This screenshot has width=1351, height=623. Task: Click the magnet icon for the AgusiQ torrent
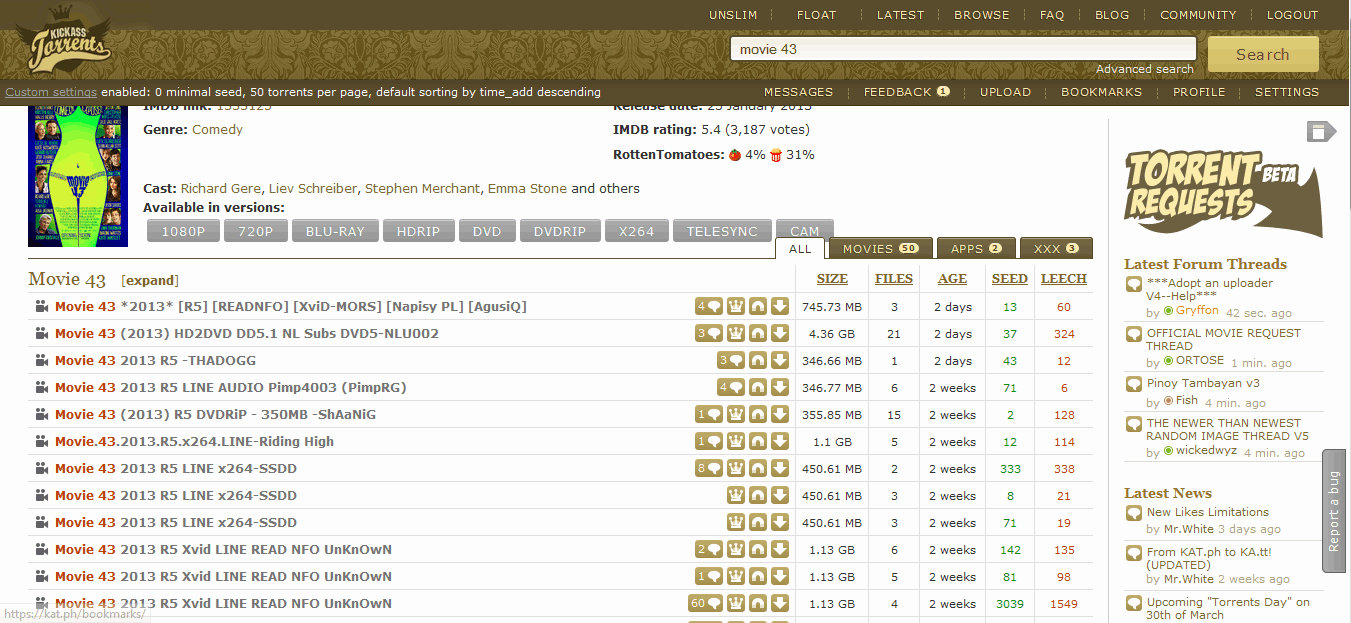click(x=758, y=306)
